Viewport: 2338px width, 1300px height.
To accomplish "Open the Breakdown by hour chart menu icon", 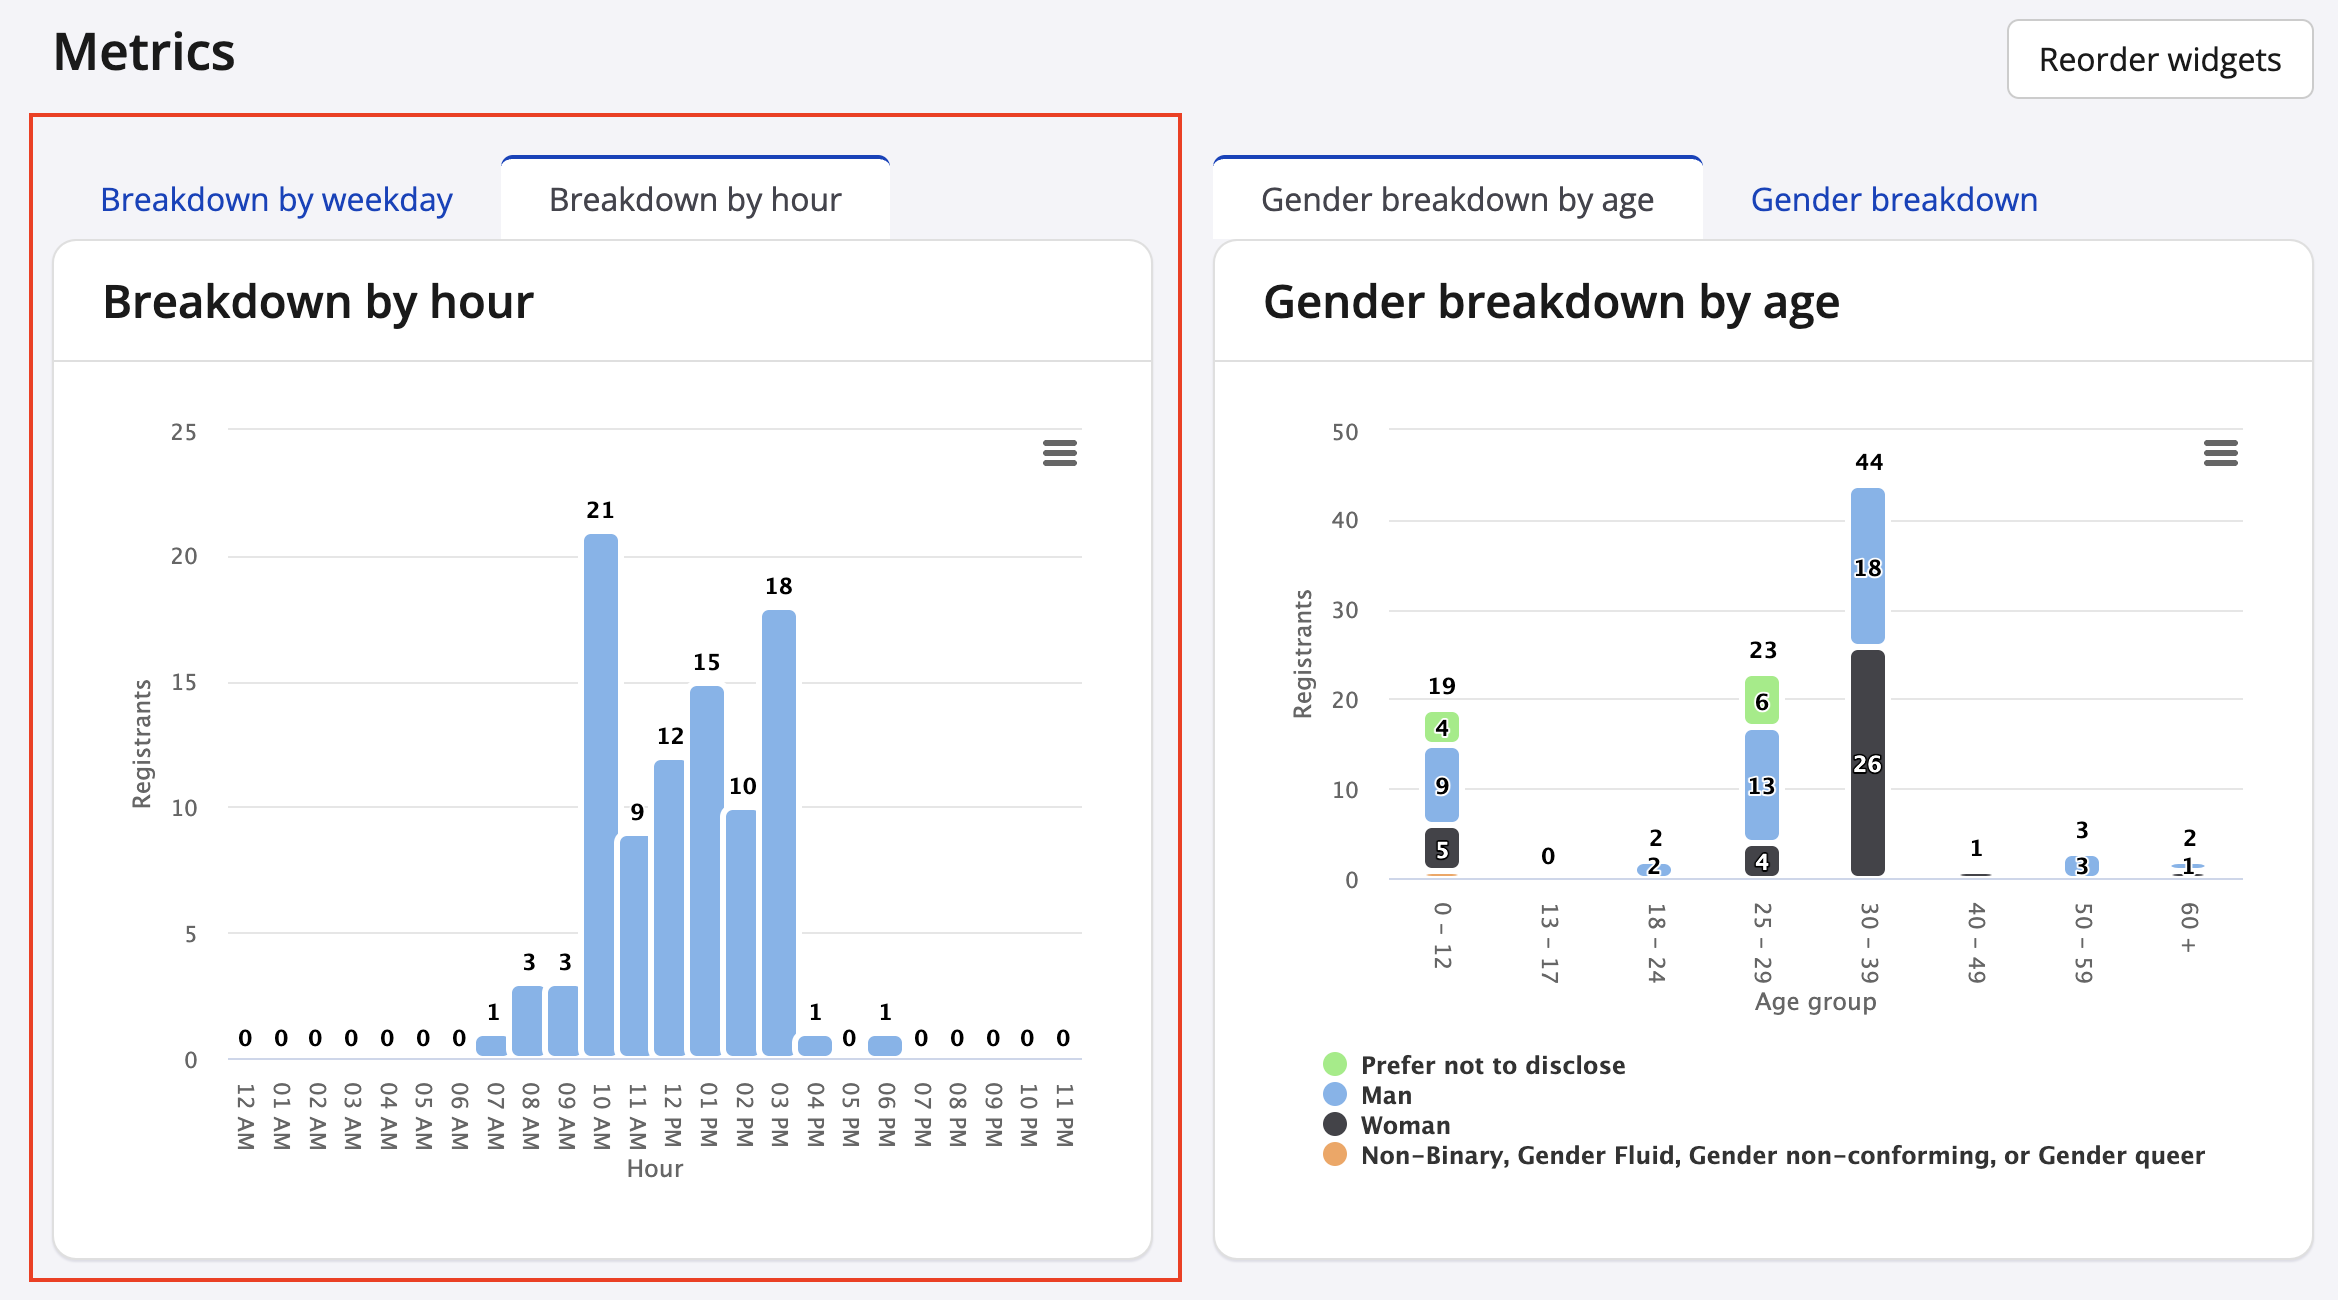I will click(1059, 453).
